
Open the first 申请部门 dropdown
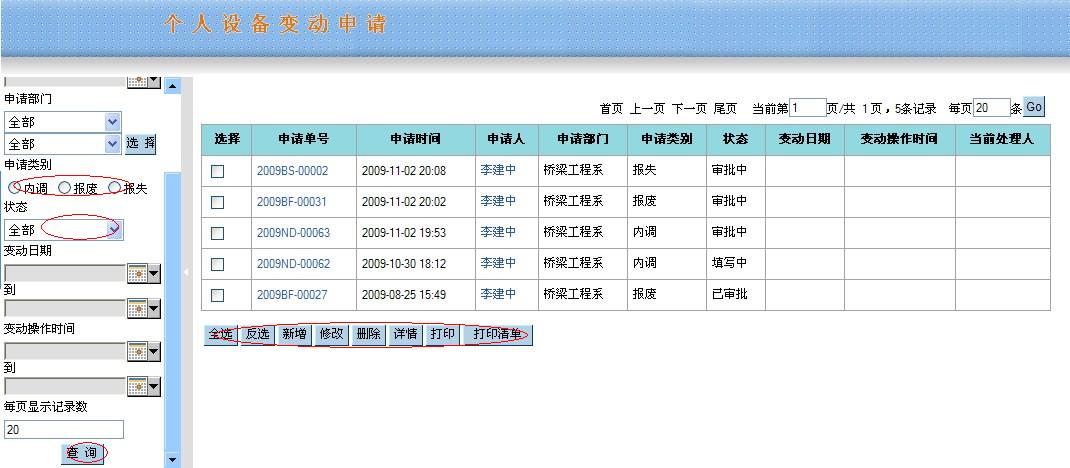(x=112, y=121)
